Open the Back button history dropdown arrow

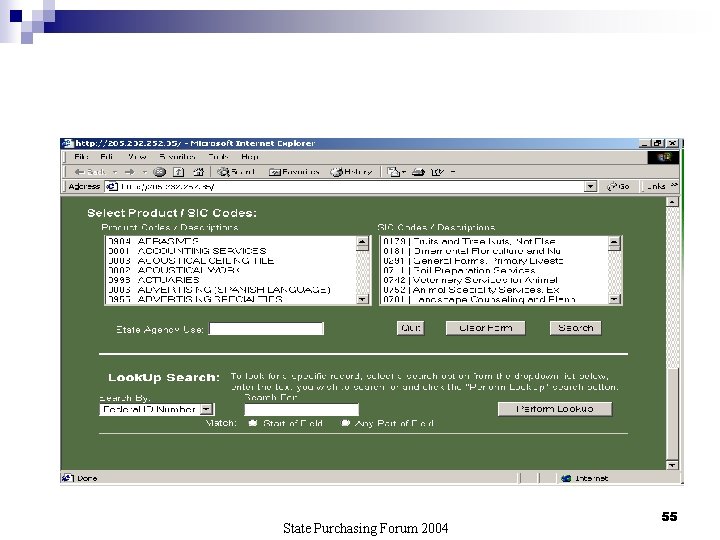click(114, 172)
